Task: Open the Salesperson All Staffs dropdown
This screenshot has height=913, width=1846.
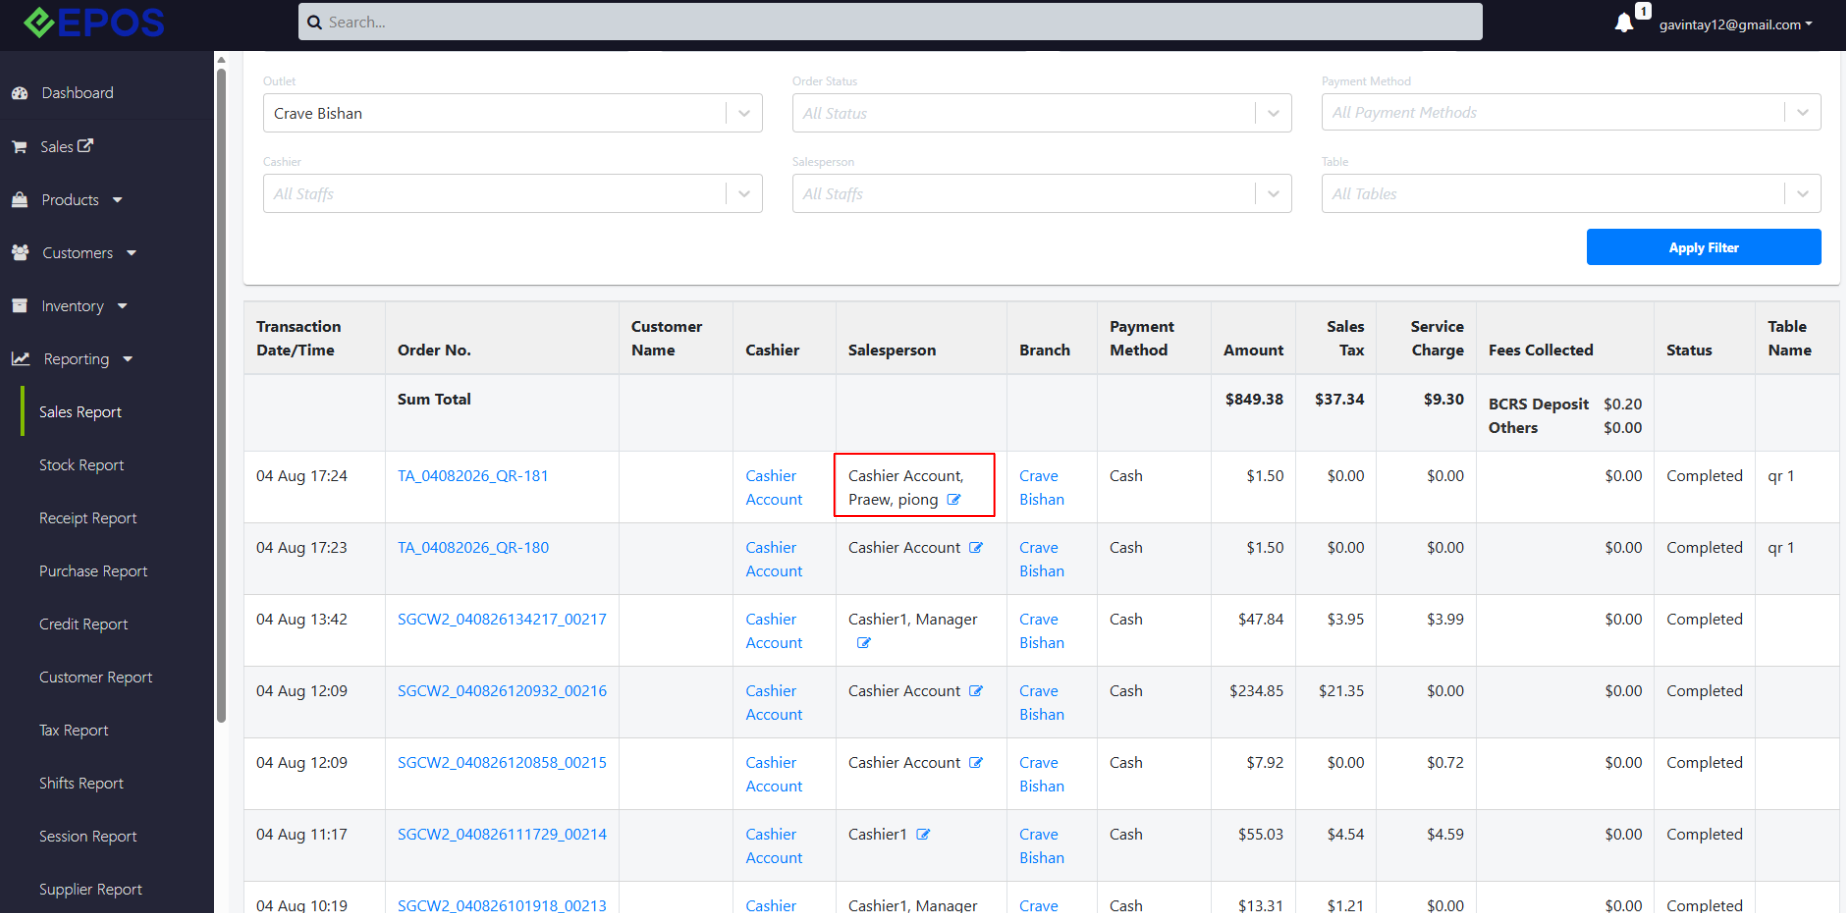Action: 1041,194
